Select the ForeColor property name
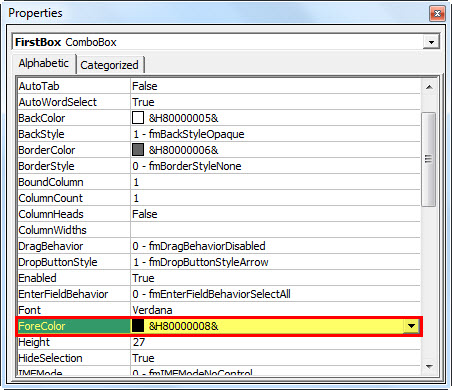Screen dimensions: 452x390 (42, 326)
